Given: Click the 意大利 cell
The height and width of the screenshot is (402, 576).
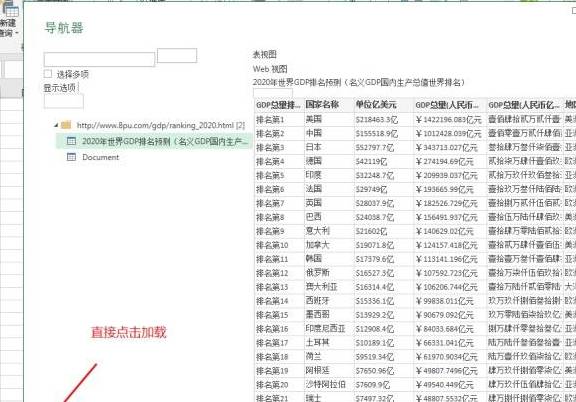Looking at the screenshot, I should (329, 231).
